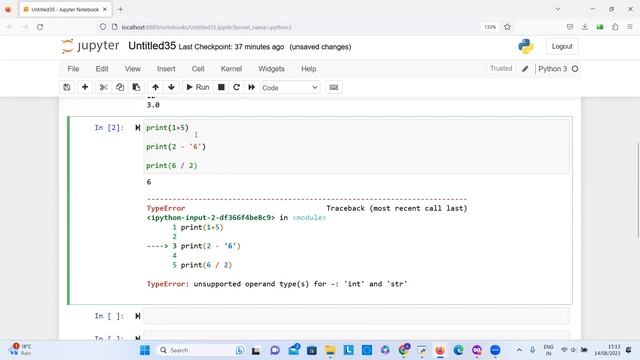Open the File menu
The height and width of the screenshot is (360, 640).
pos(73,69)
